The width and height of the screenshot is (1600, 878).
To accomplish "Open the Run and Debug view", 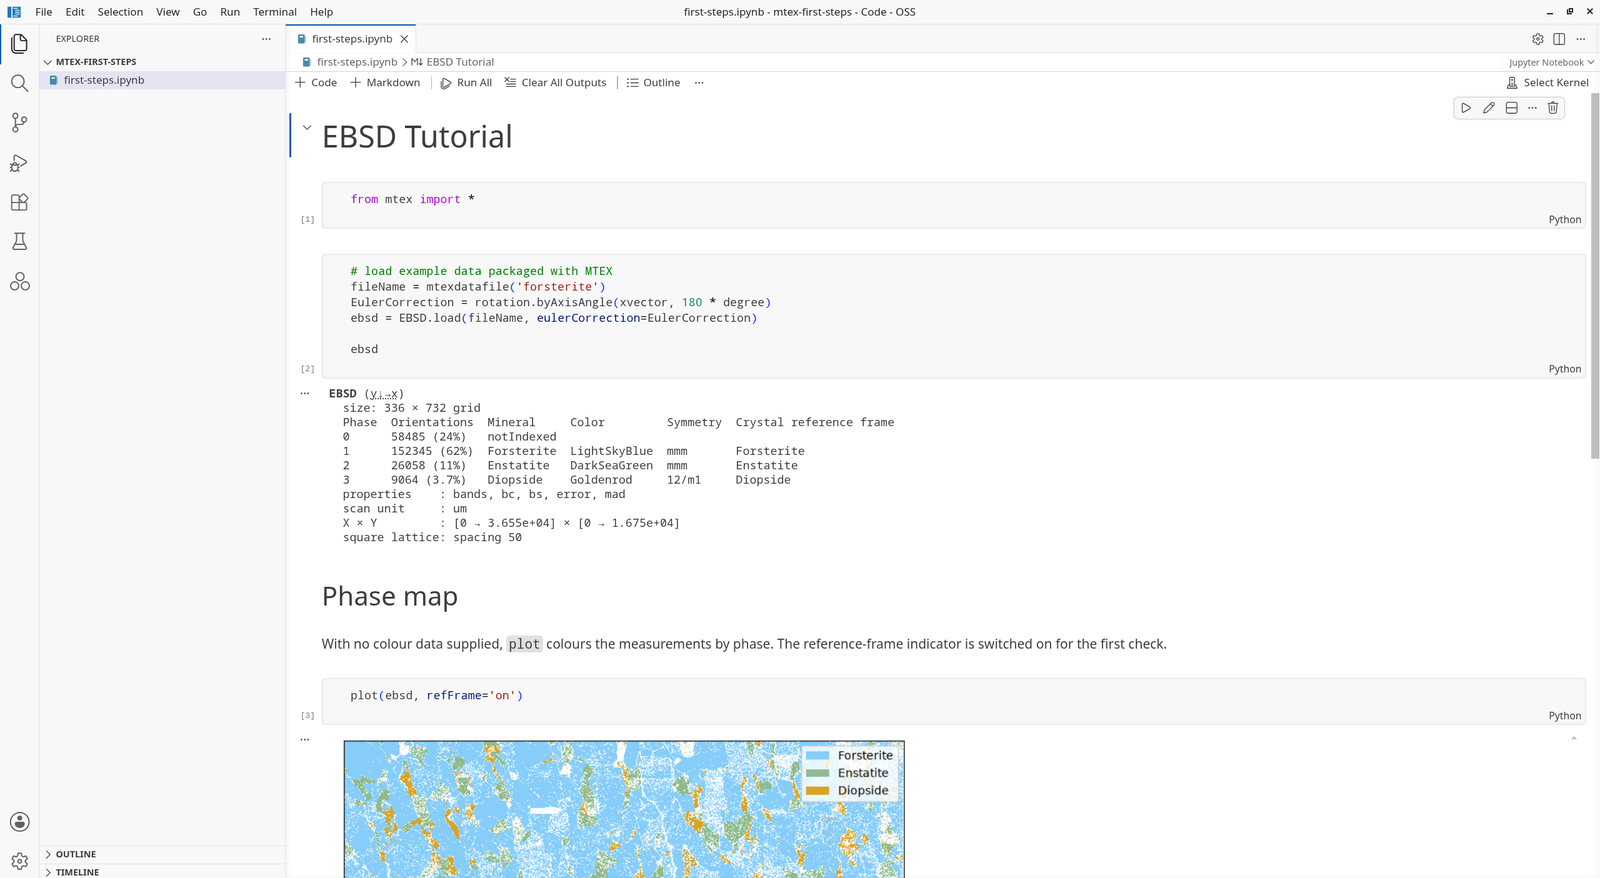I will [19, 163].
